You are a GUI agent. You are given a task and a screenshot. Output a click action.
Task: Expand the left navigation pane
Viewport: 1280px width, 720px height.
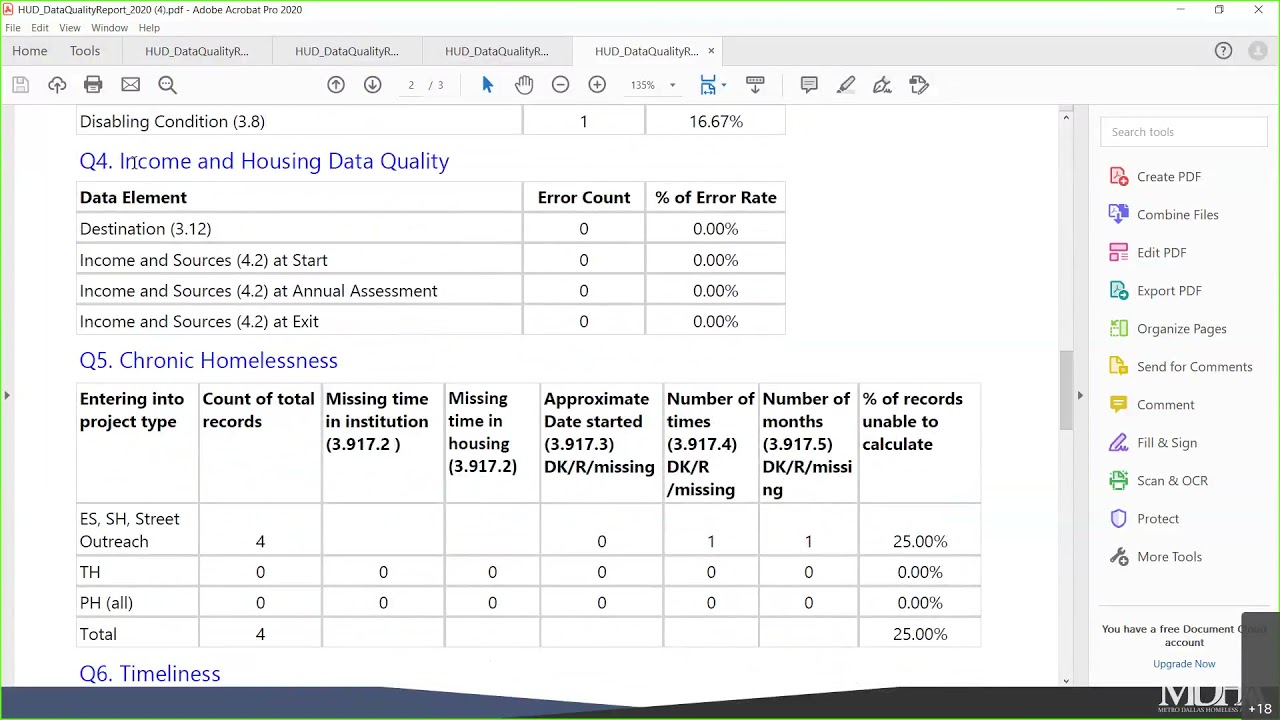click(6, 396)
